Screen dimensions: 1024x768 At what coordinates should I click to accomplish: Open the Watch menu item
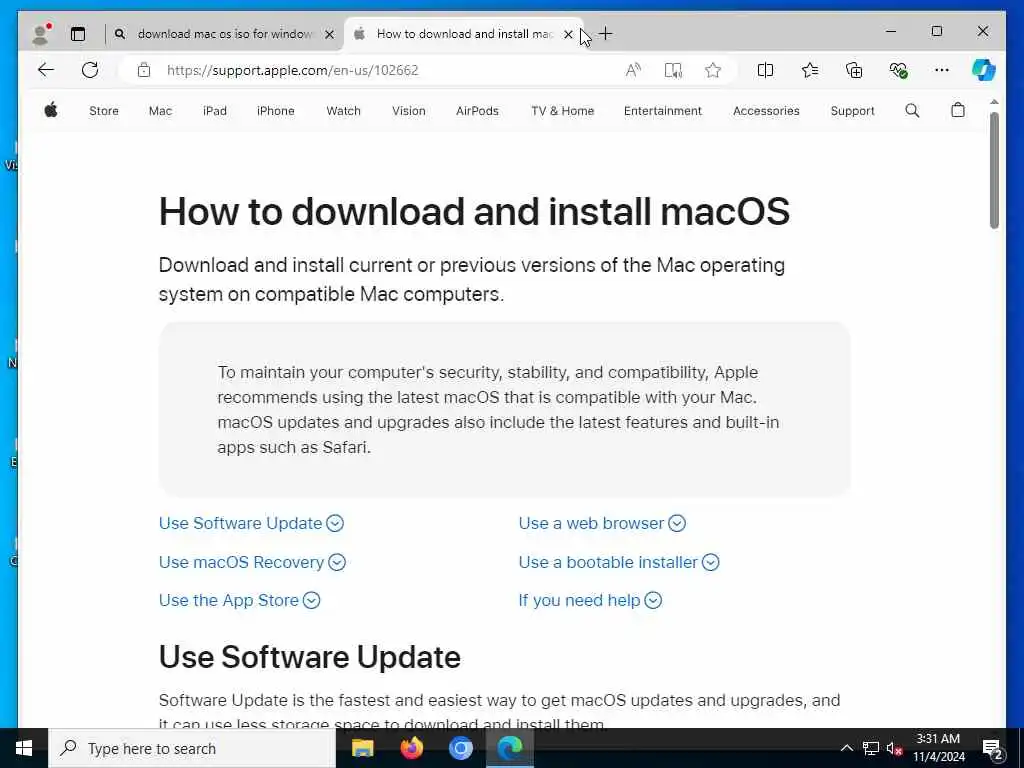(344, 111)
